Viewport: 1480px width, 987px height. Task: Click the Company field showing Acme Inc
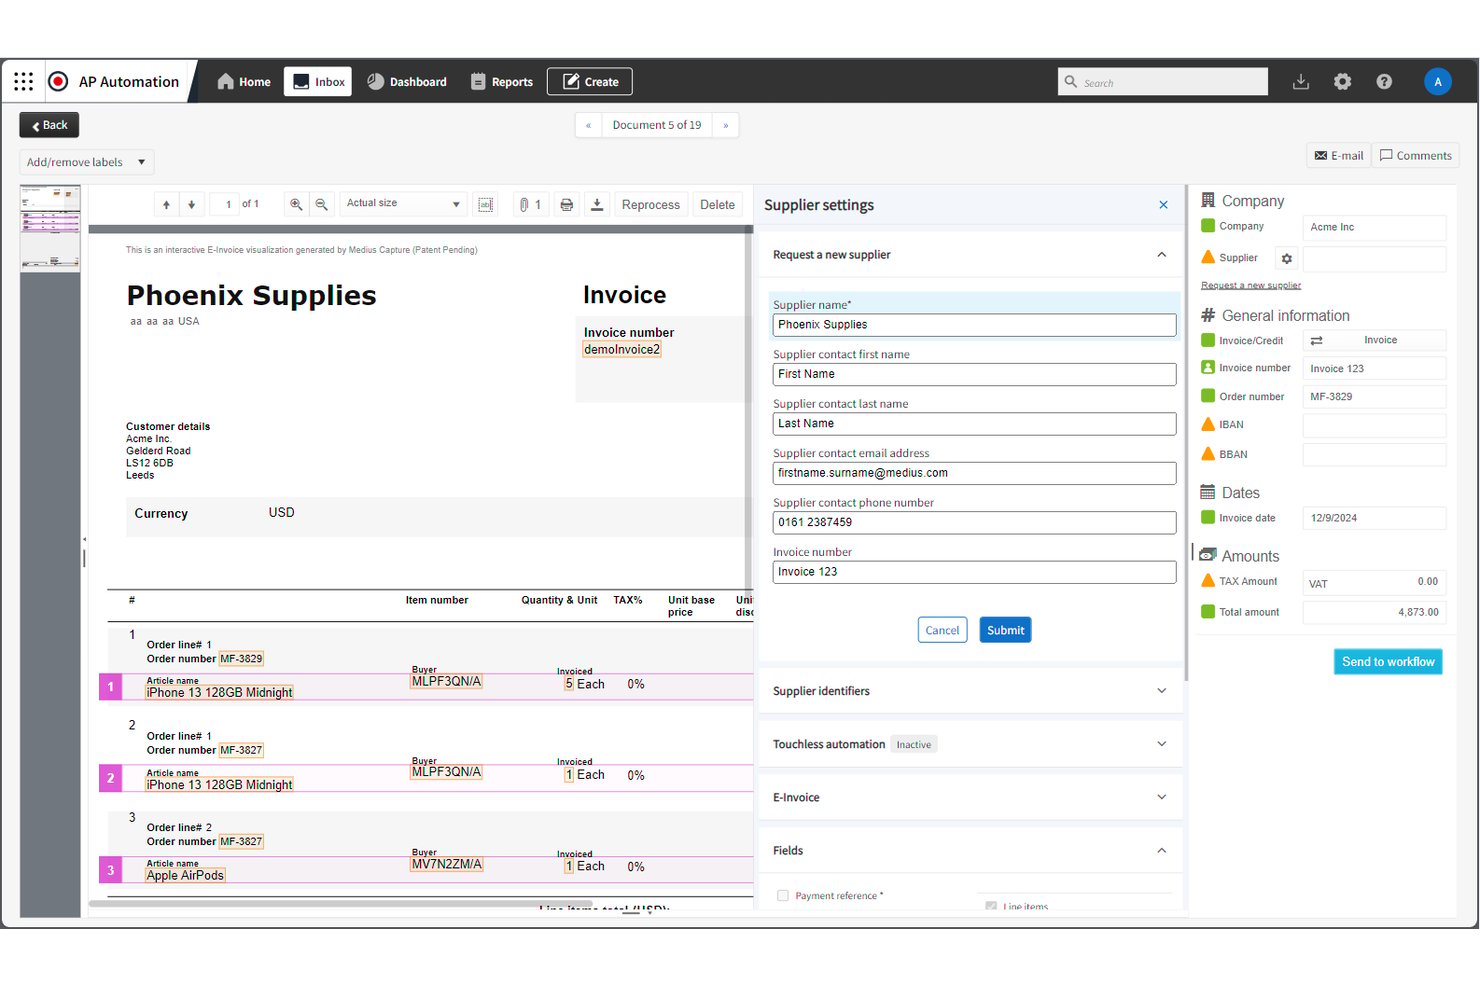tap(1374, 227)
